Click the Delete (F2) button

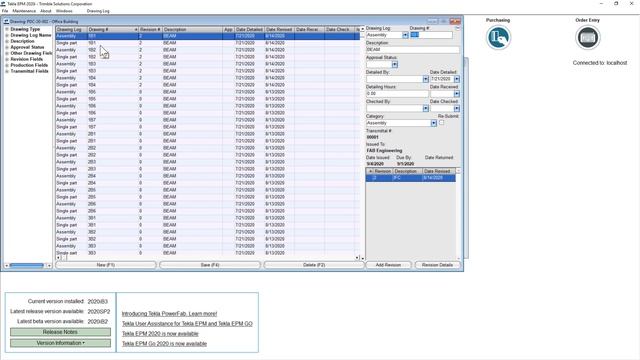pos(314,265)
